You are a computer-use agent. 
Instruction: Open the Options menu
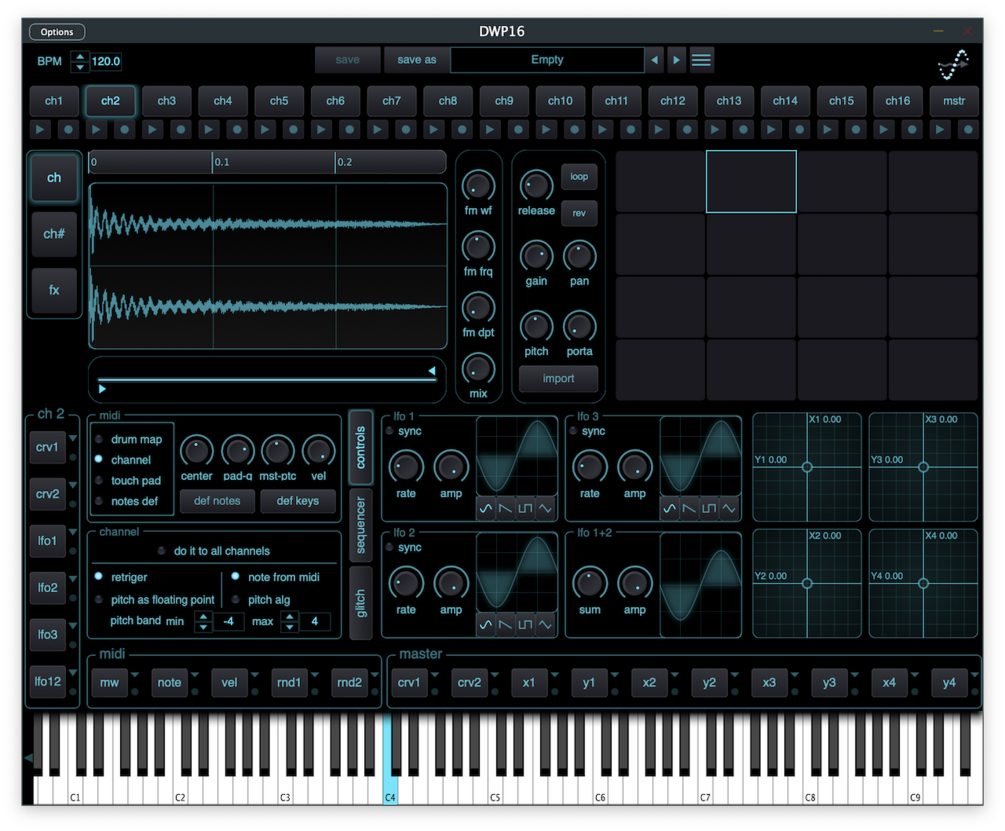tap(57, 31)
